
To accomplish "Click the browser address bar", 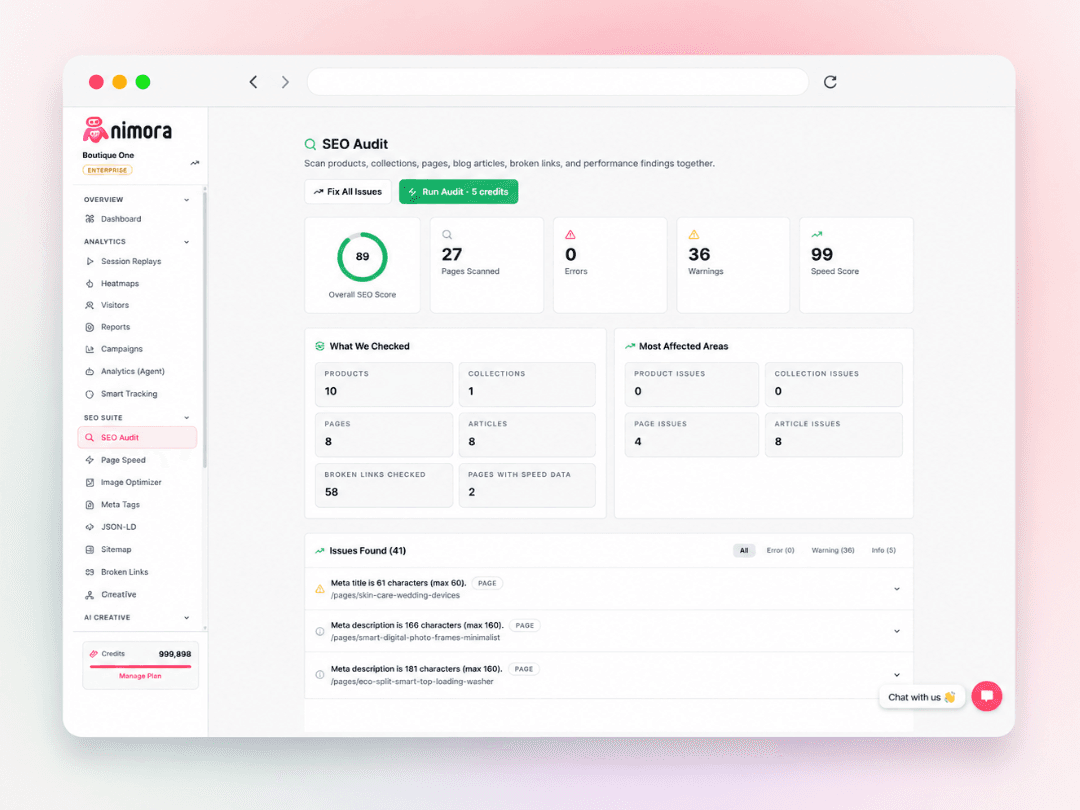I will tap(557, 82).
